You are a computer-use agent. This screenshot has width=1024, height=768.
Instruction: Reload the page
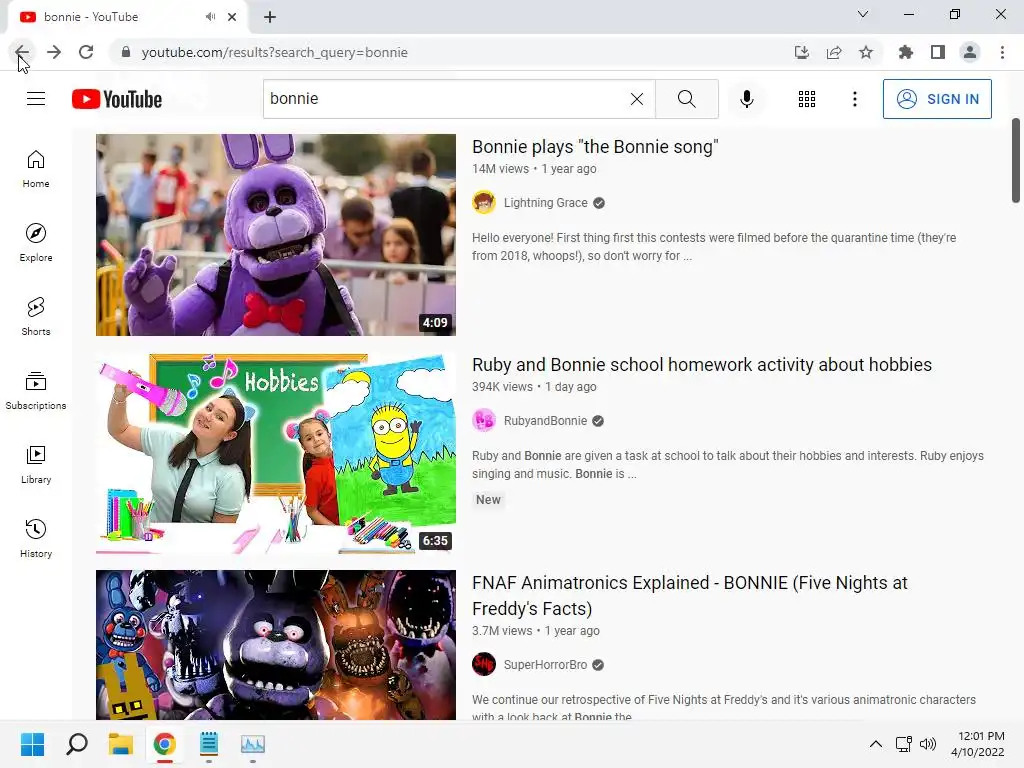coord(86,52)
